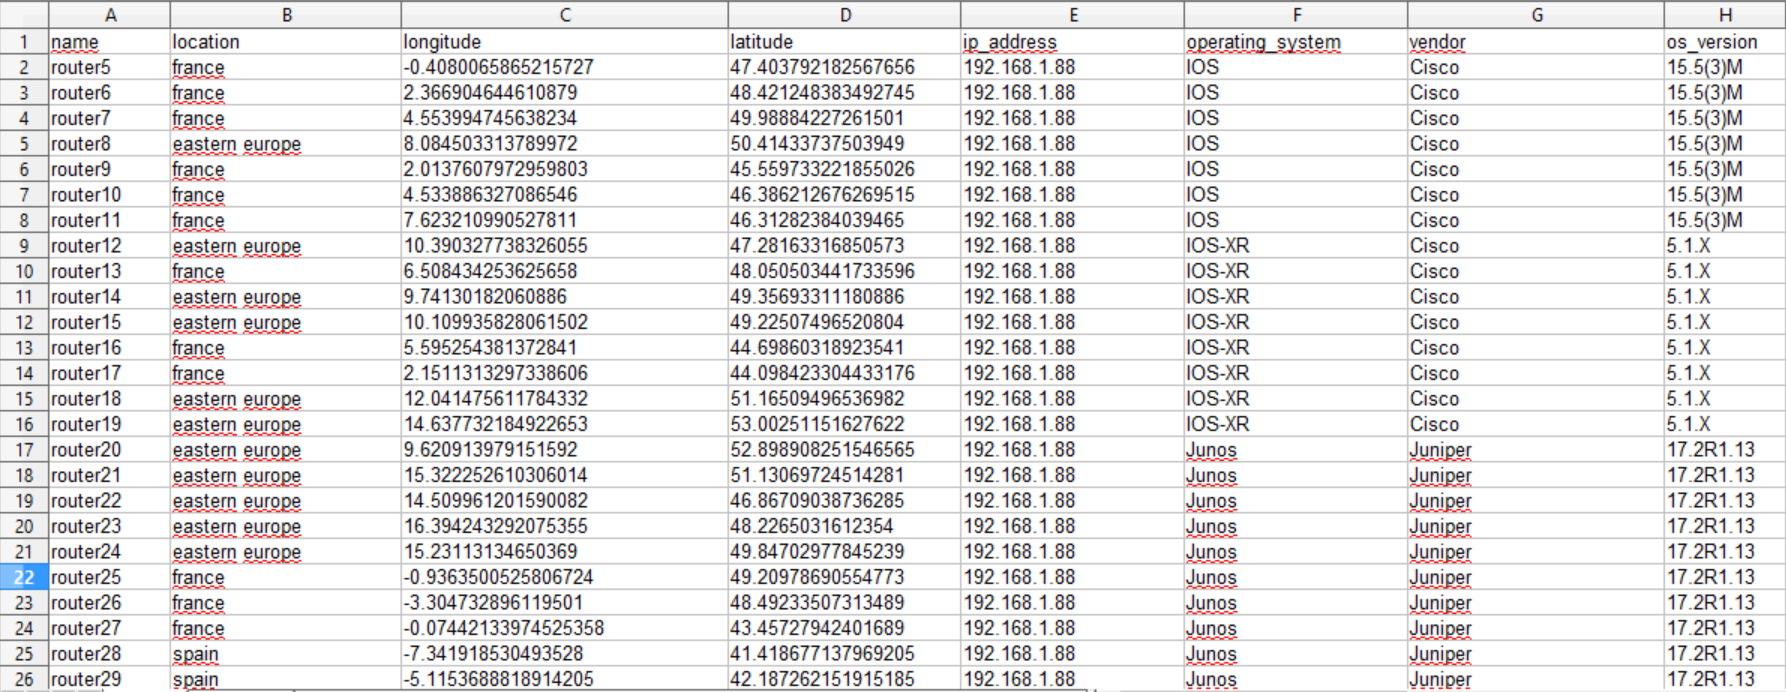
Task: Select longitude value -7.341918530493528
Action: (565, 654)
